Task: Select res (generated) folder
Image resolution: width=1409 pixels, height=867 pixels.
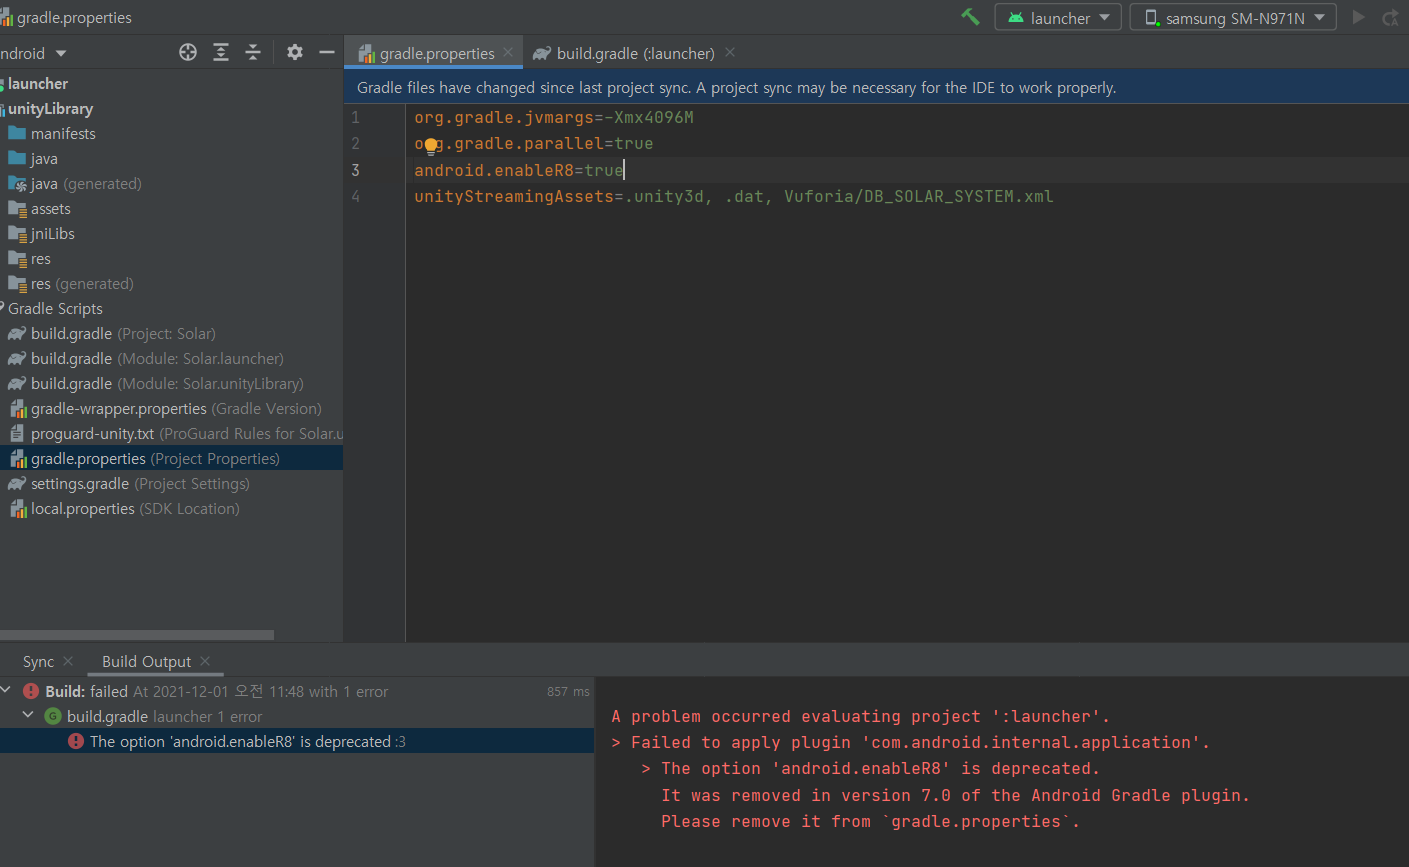Action: click(x=82, y=284)
